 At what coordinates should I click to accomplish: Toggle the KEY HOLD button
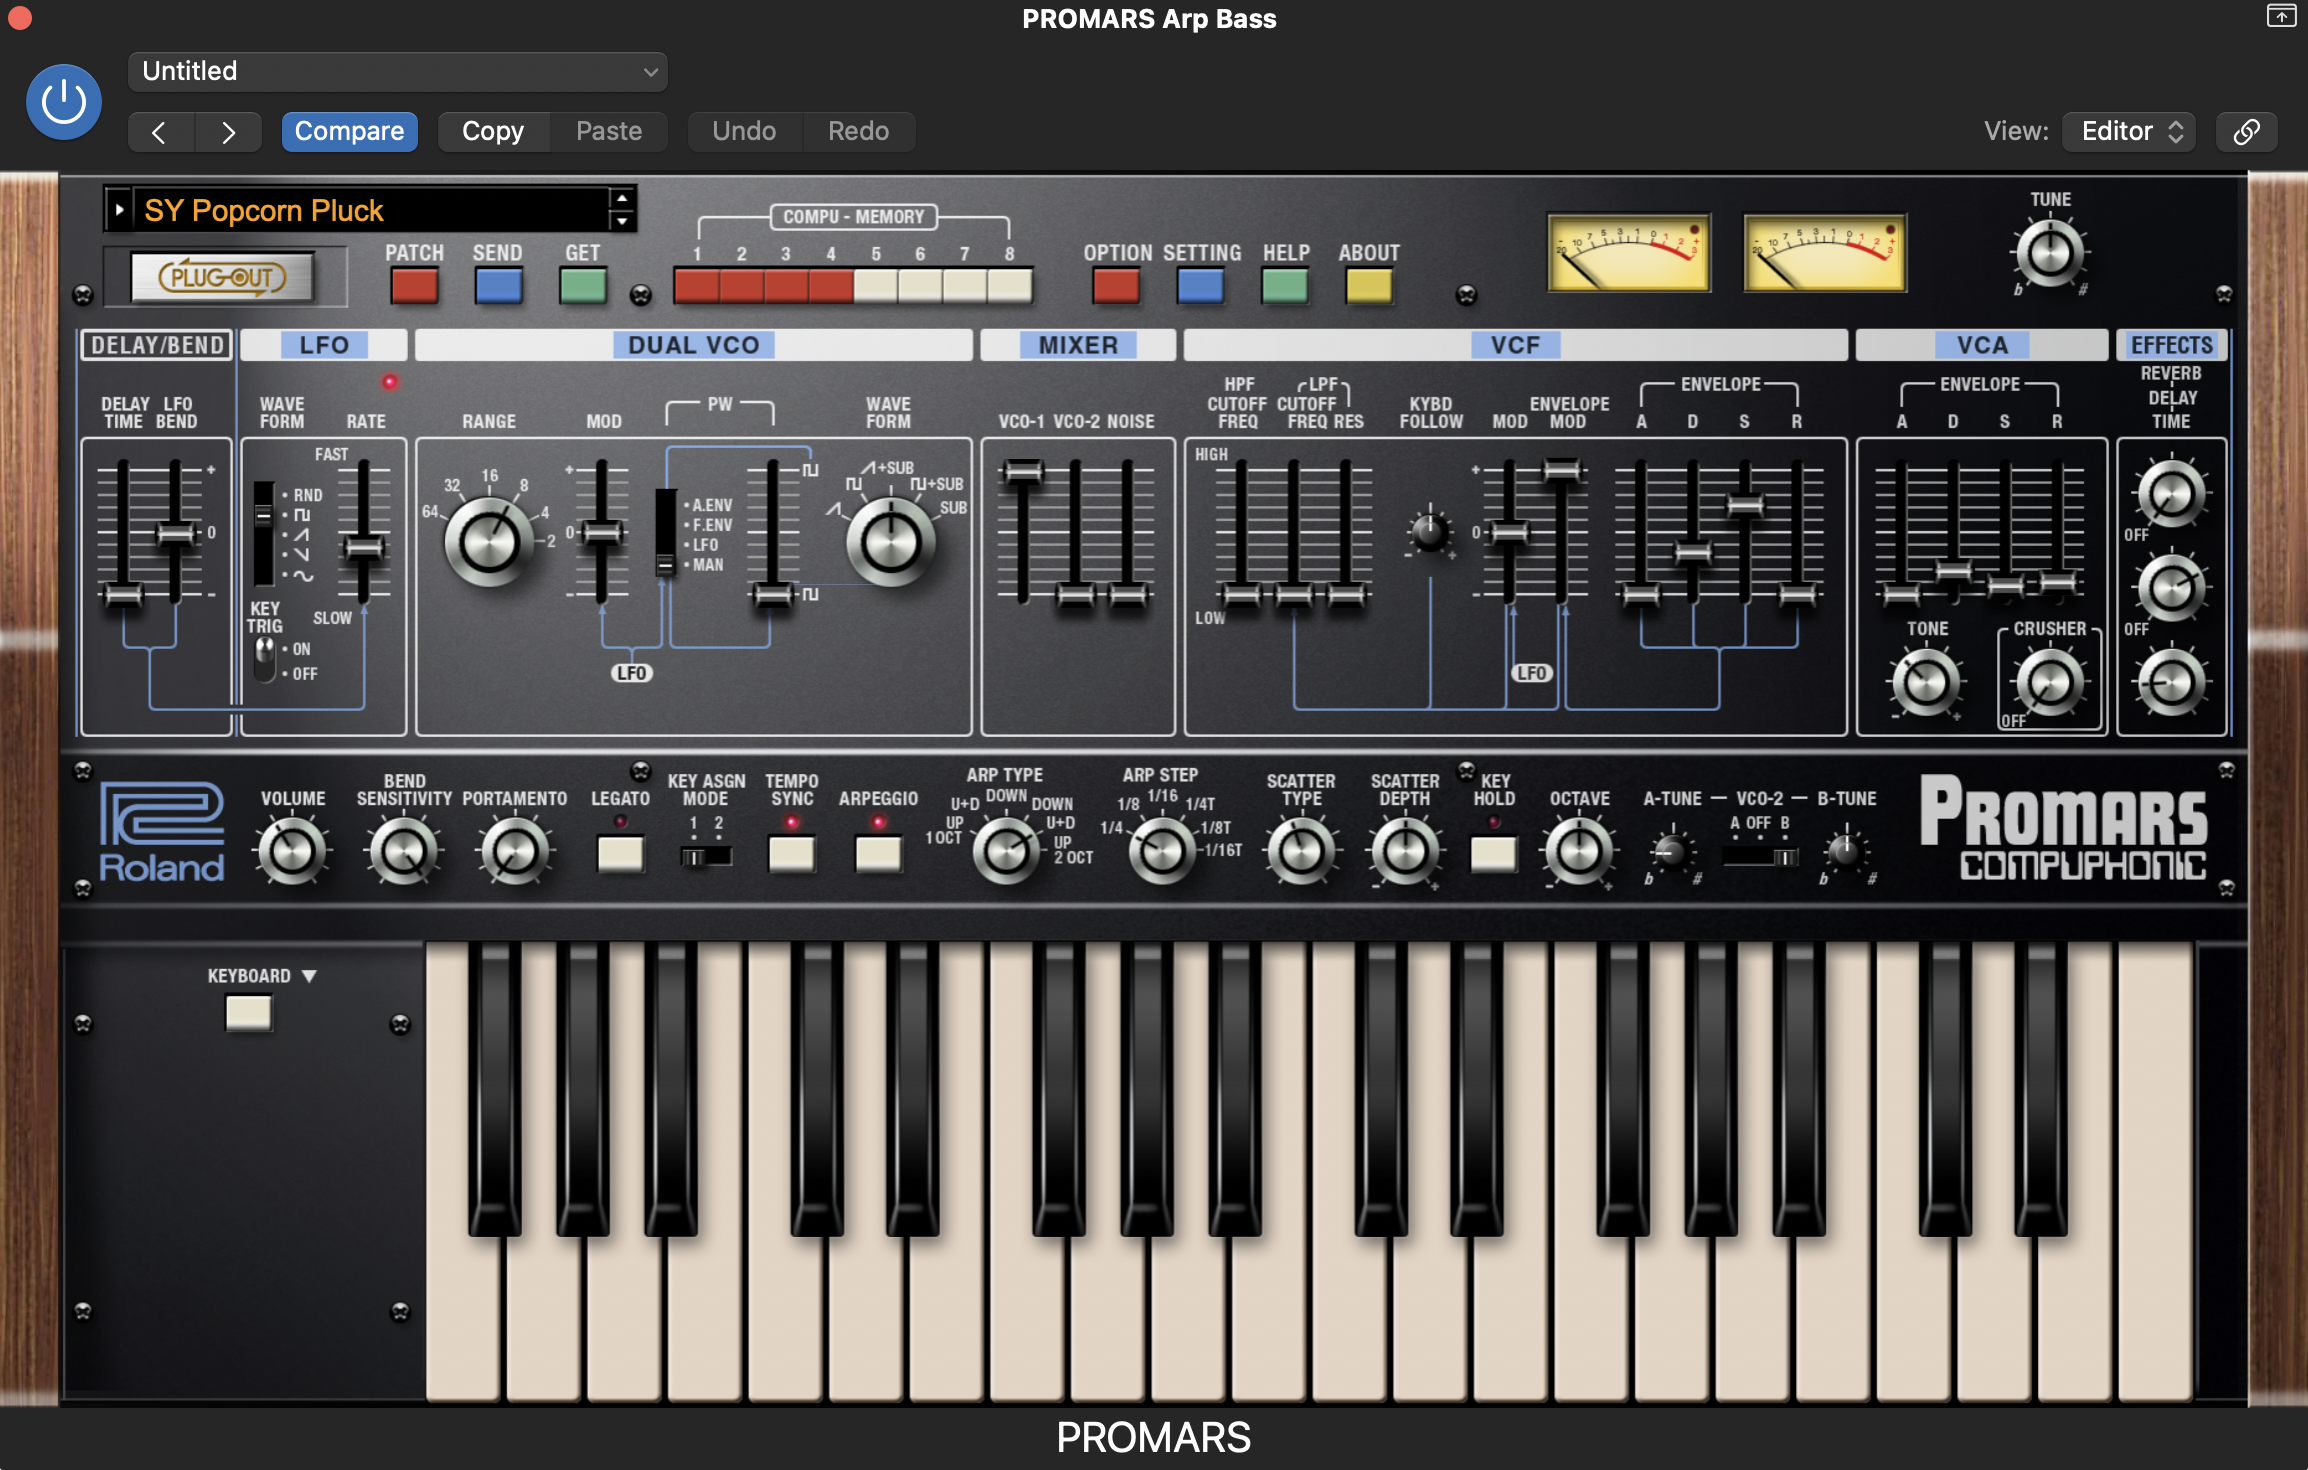tap(1493, 854)
